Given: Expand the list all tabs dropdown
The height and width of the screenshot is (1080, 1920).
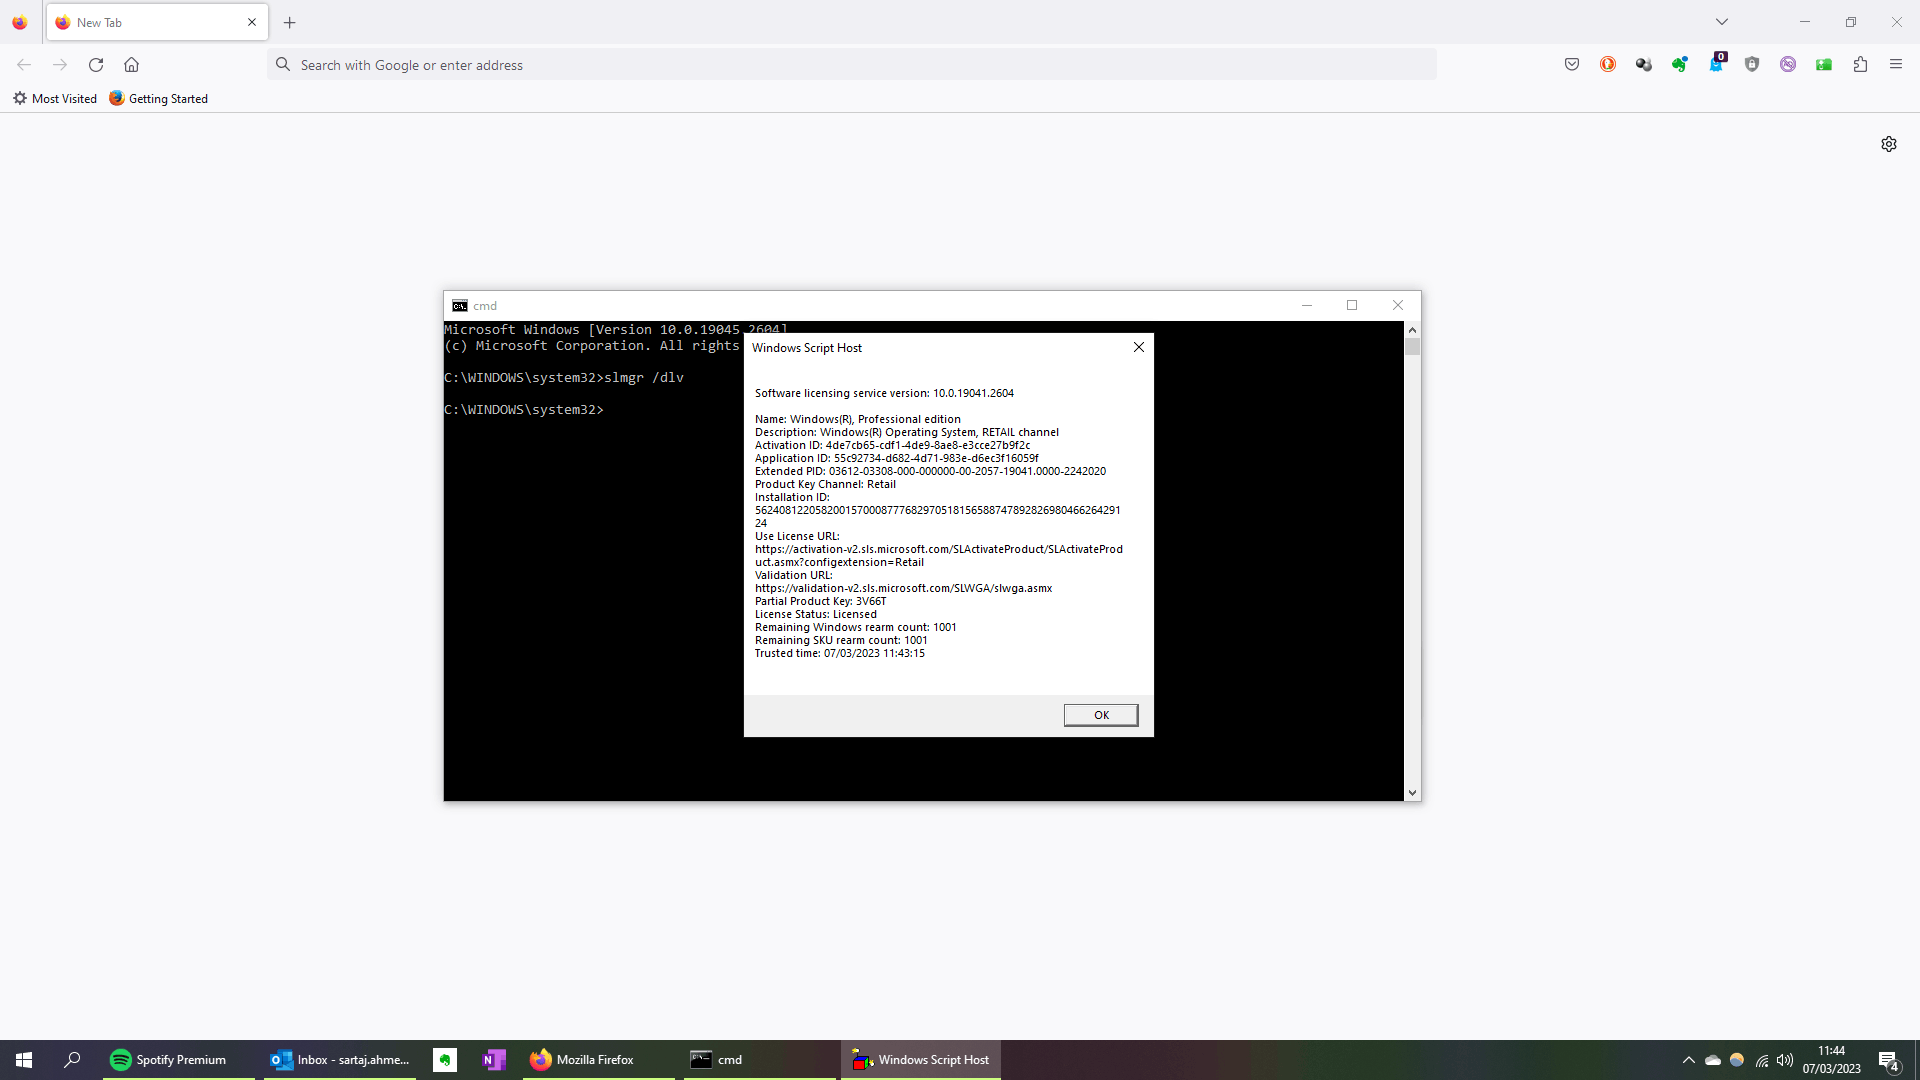Looking at the screenshot, I should [1722, 22].
